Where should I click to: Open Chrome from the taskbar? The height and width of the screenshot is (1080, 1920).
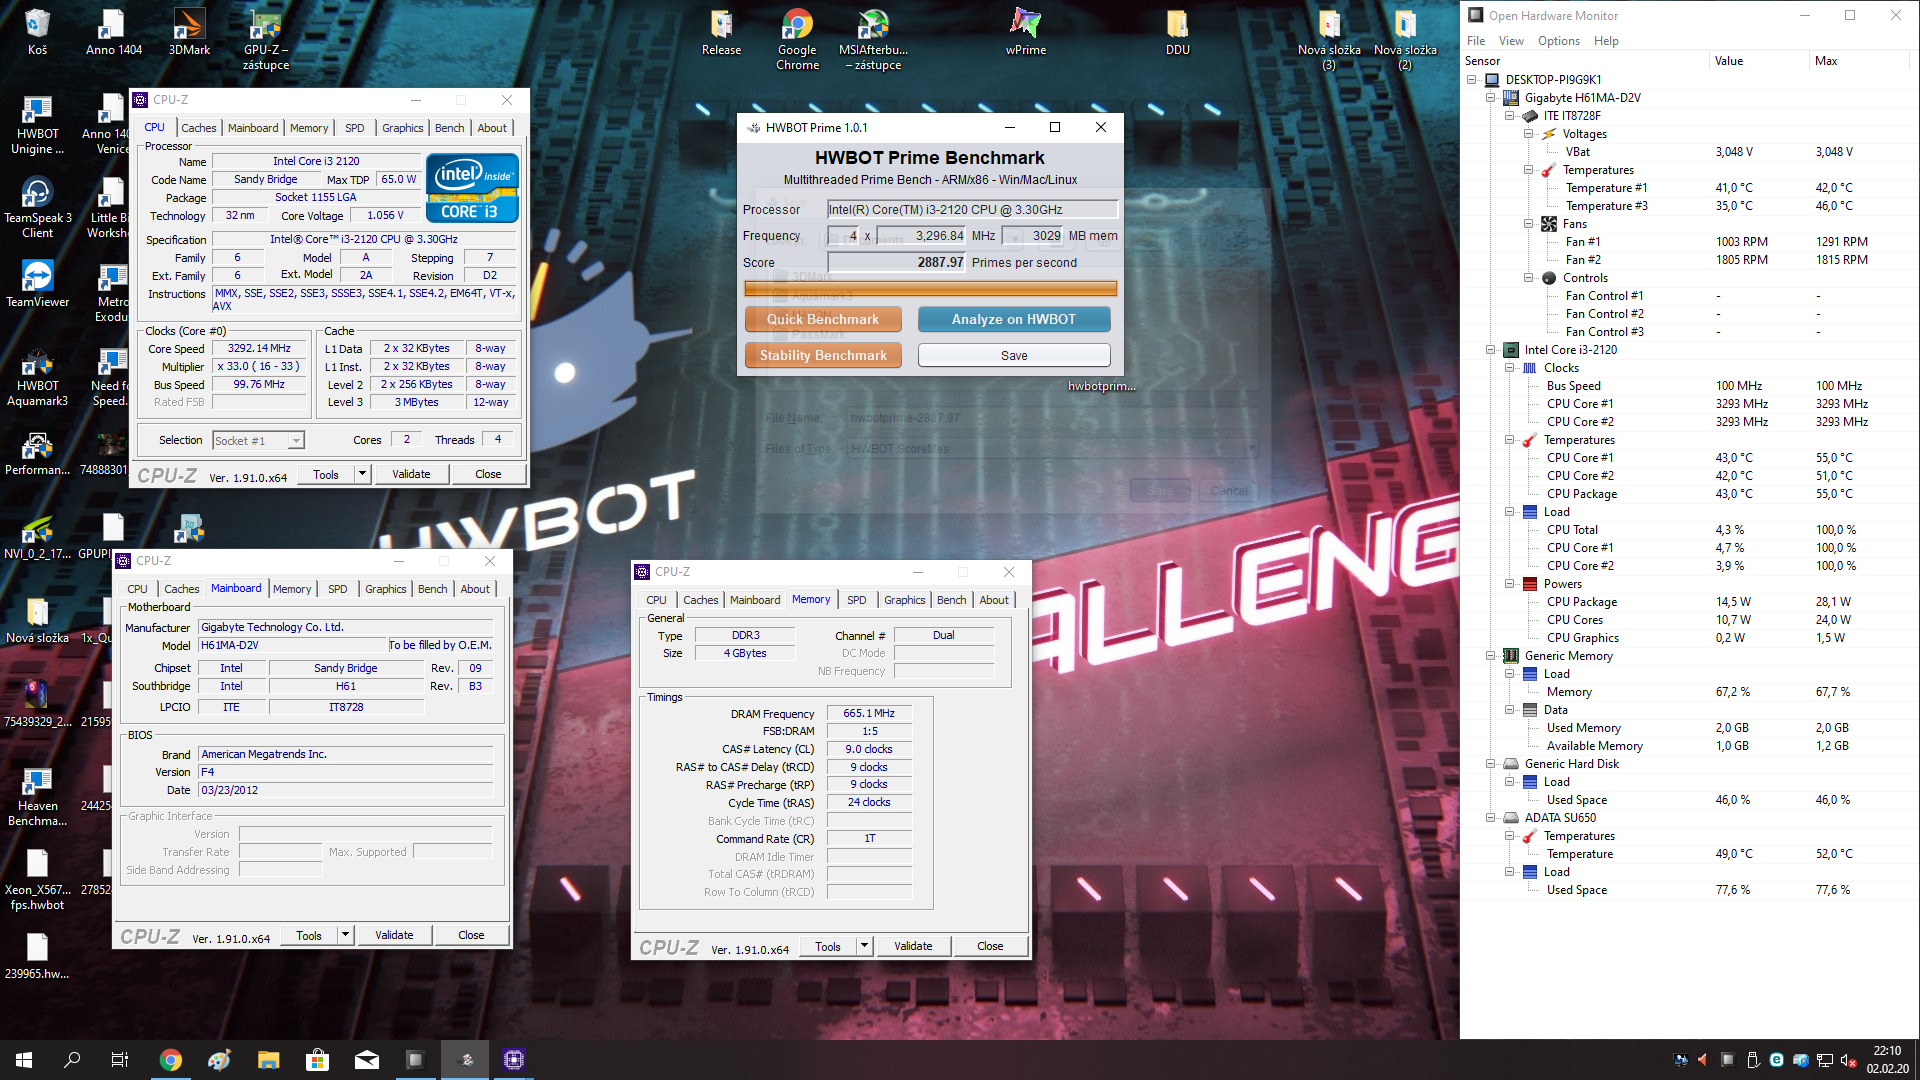(171, 1060)
